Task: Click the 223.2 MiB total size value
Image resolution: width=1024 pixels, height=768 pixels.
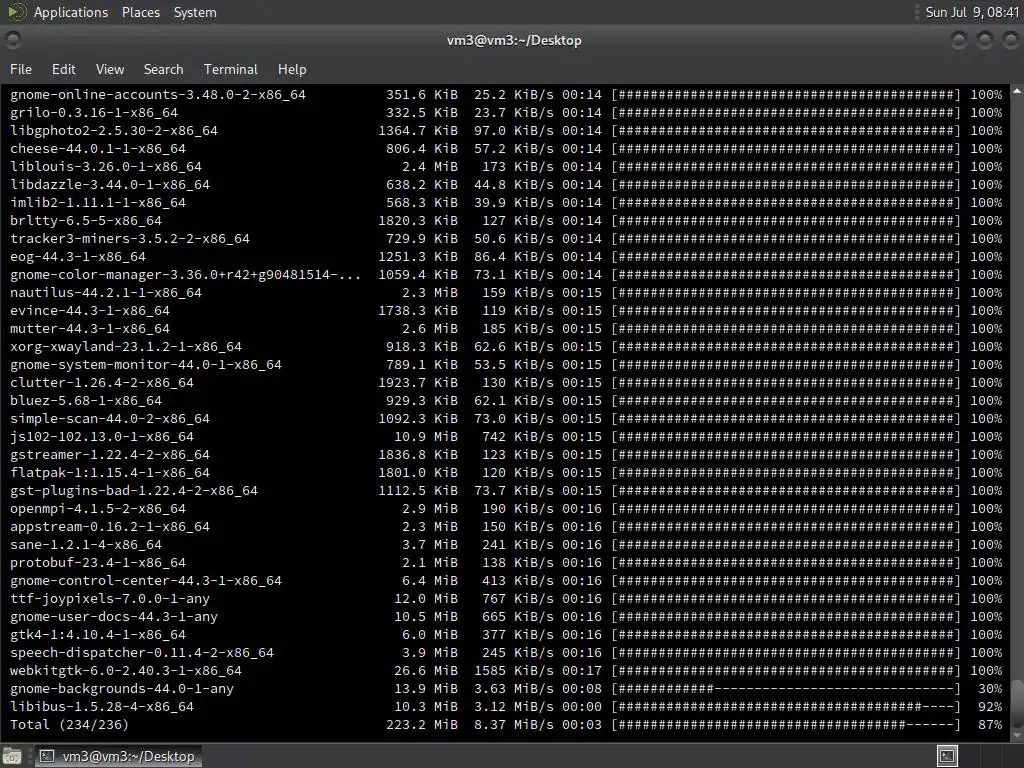Action: coord(422,725)
